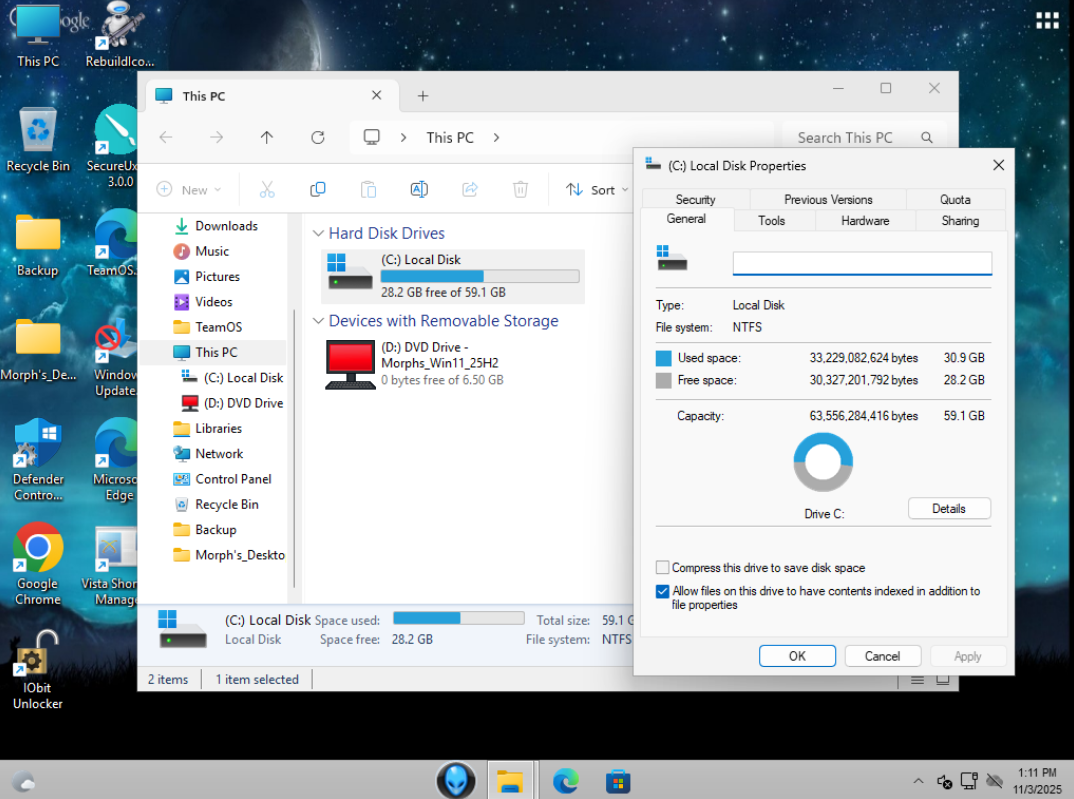Screen dimensions: 1074x799
Task: Enable Compress this drive checkbox
Action: tap(662, 568)
